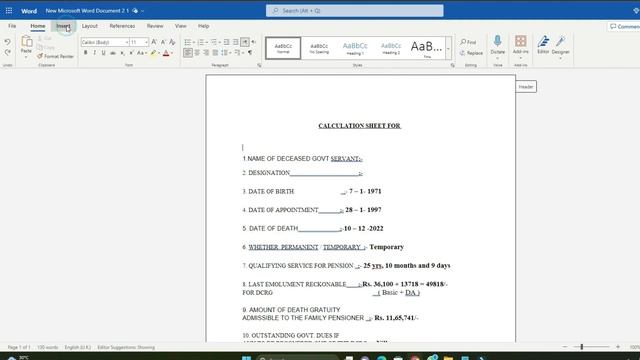Toggle Strikethrough formatting
The height and width of the screenshot is (360, 640).
113,53
